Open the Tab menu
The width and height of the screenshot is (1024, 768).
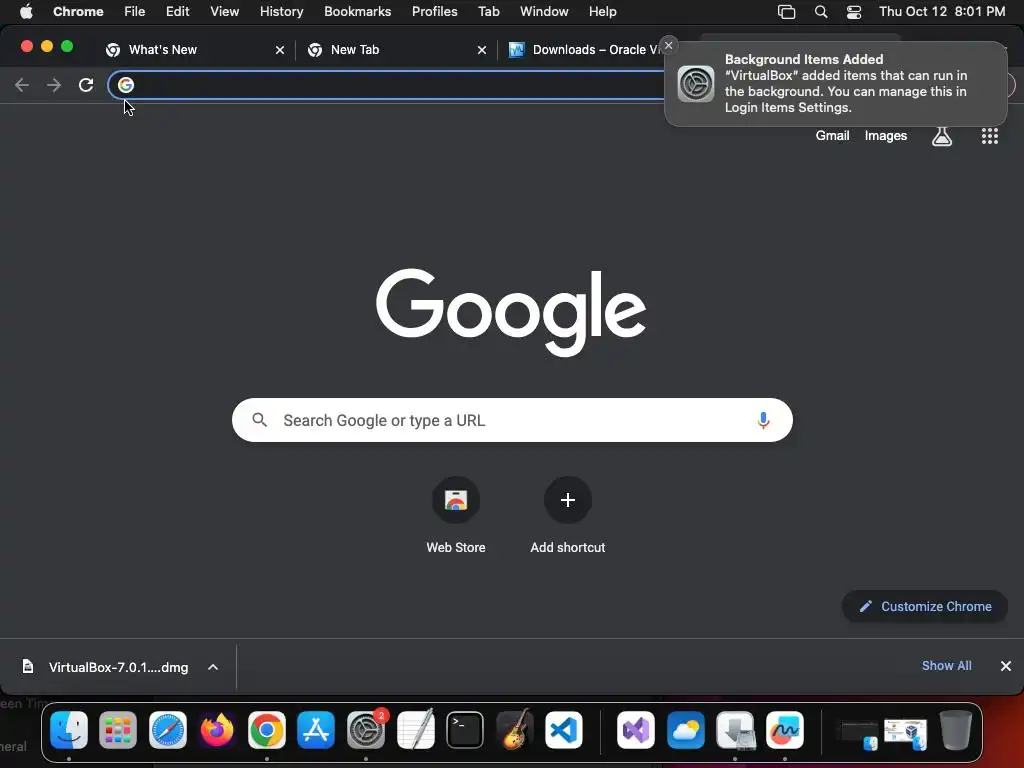[x=488, y=12]
